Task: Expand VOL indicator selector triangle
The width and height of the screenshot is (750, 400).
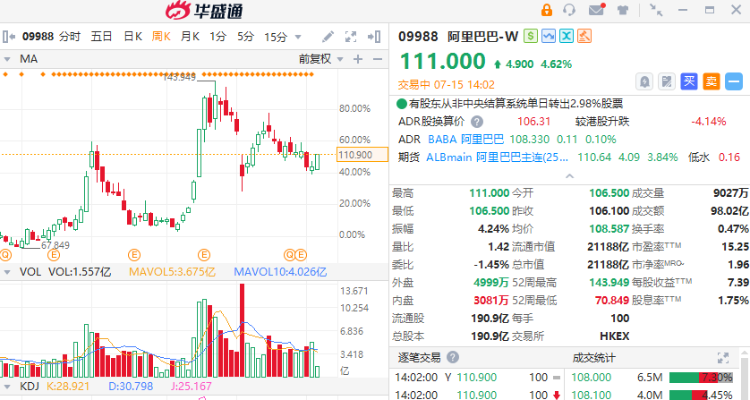Action: coord(7,272)
